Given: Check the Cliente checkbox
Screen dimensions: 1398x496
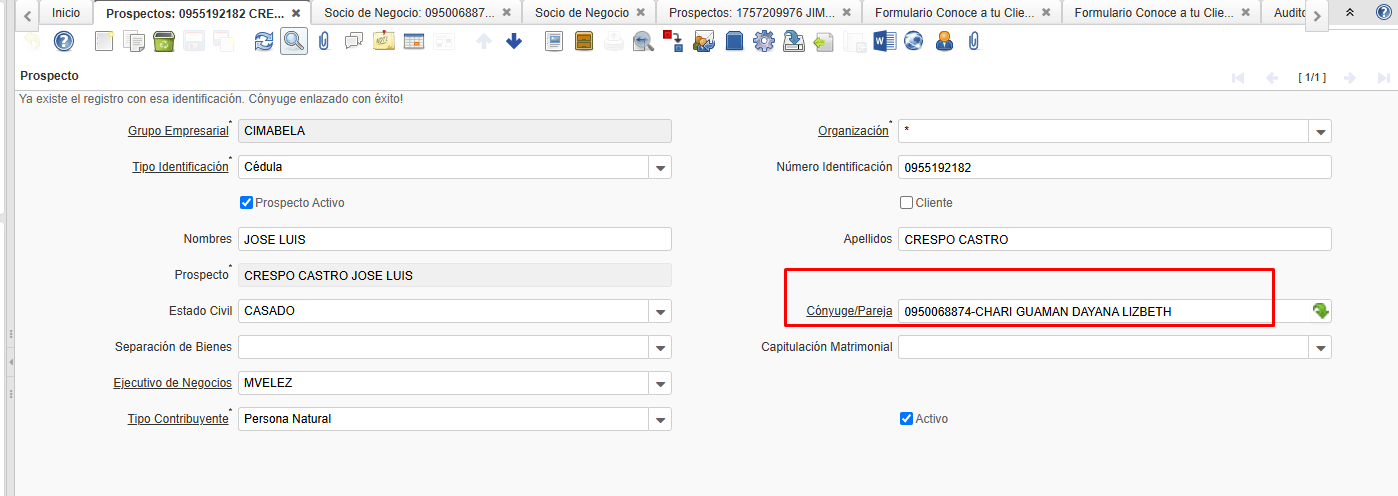Looking at the screenshot, I should (907, 203).
